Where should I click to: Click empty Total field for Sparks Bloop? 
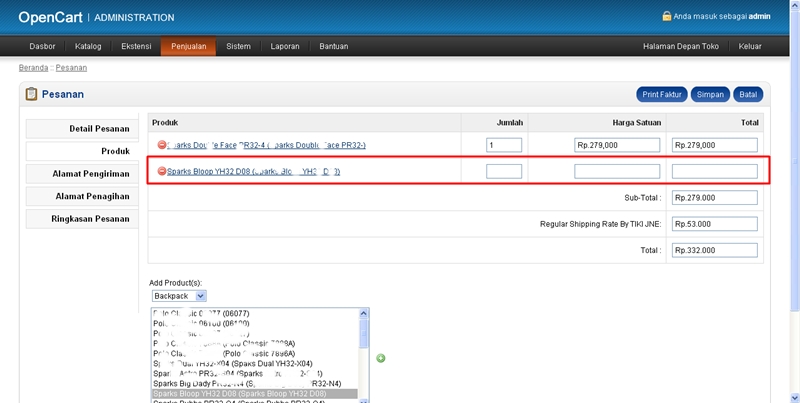pyautogui.click(x=715, y=171)
